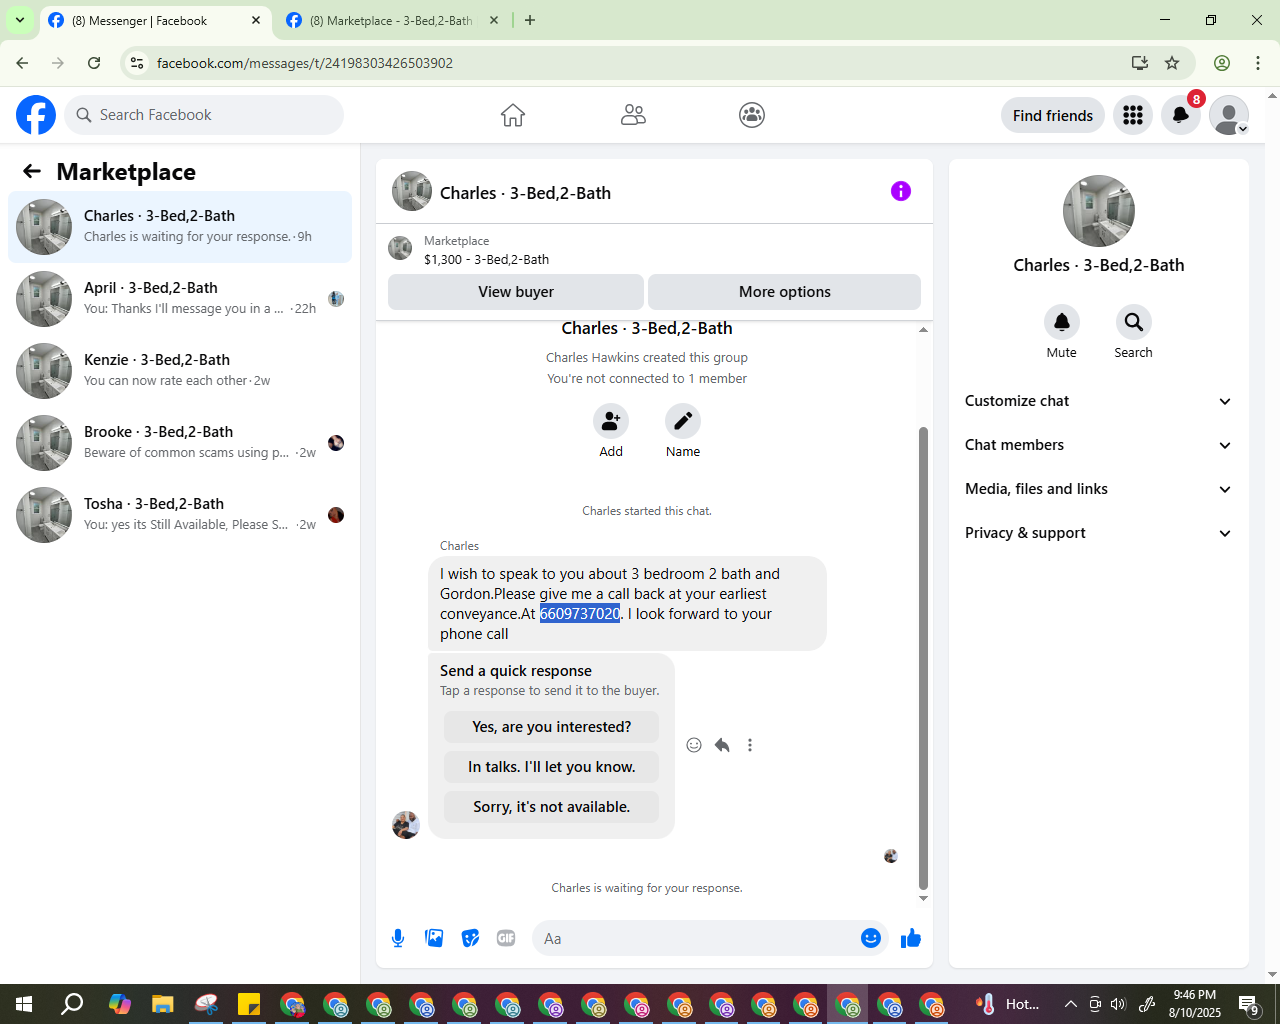Expand the Customize chat section
The image size is (1280, 1024).
[x=1099, y=401]
